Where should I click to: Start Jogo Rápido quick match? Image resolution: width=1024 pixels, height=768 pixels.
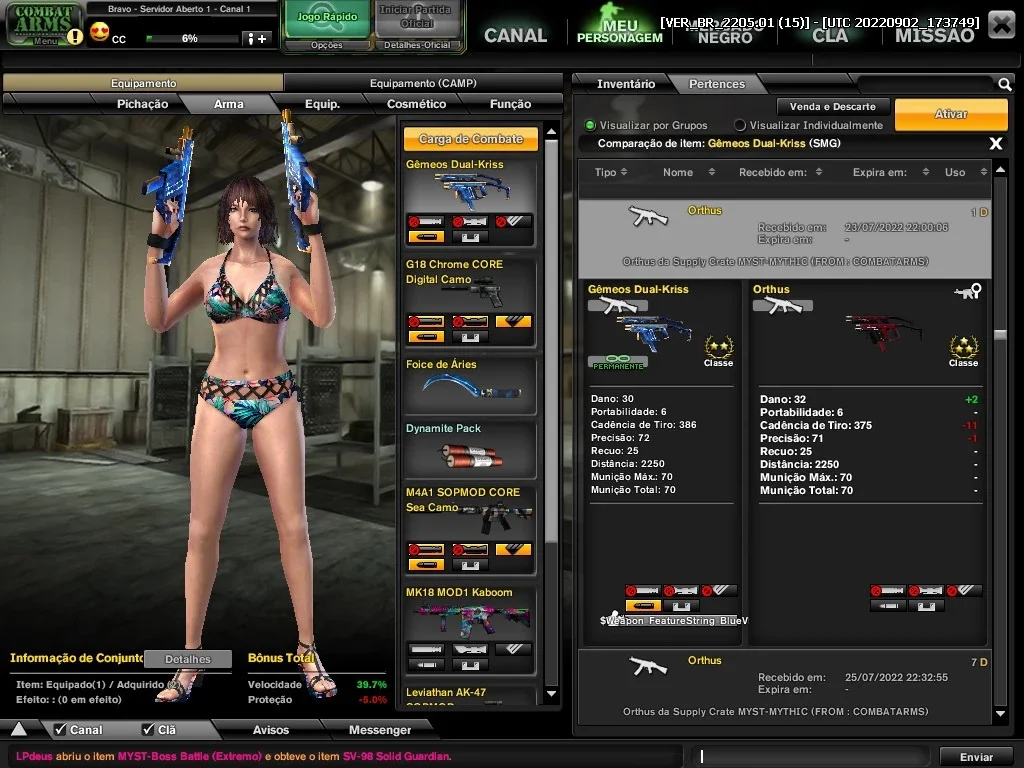pyautogui.click(x=327, y=20)
